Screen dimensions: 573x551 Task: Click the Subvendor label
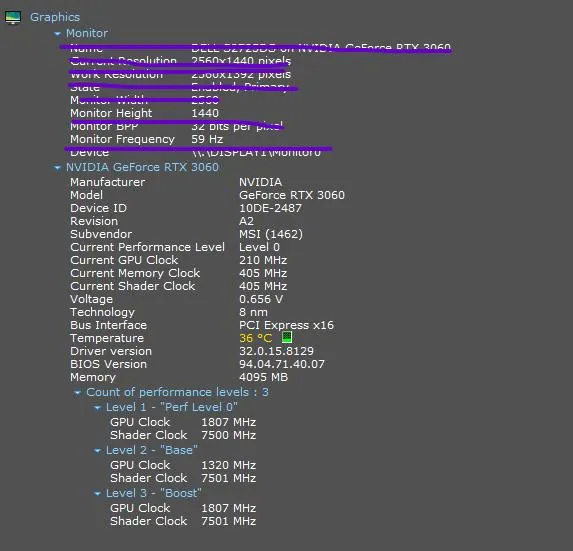coord(101,234)
